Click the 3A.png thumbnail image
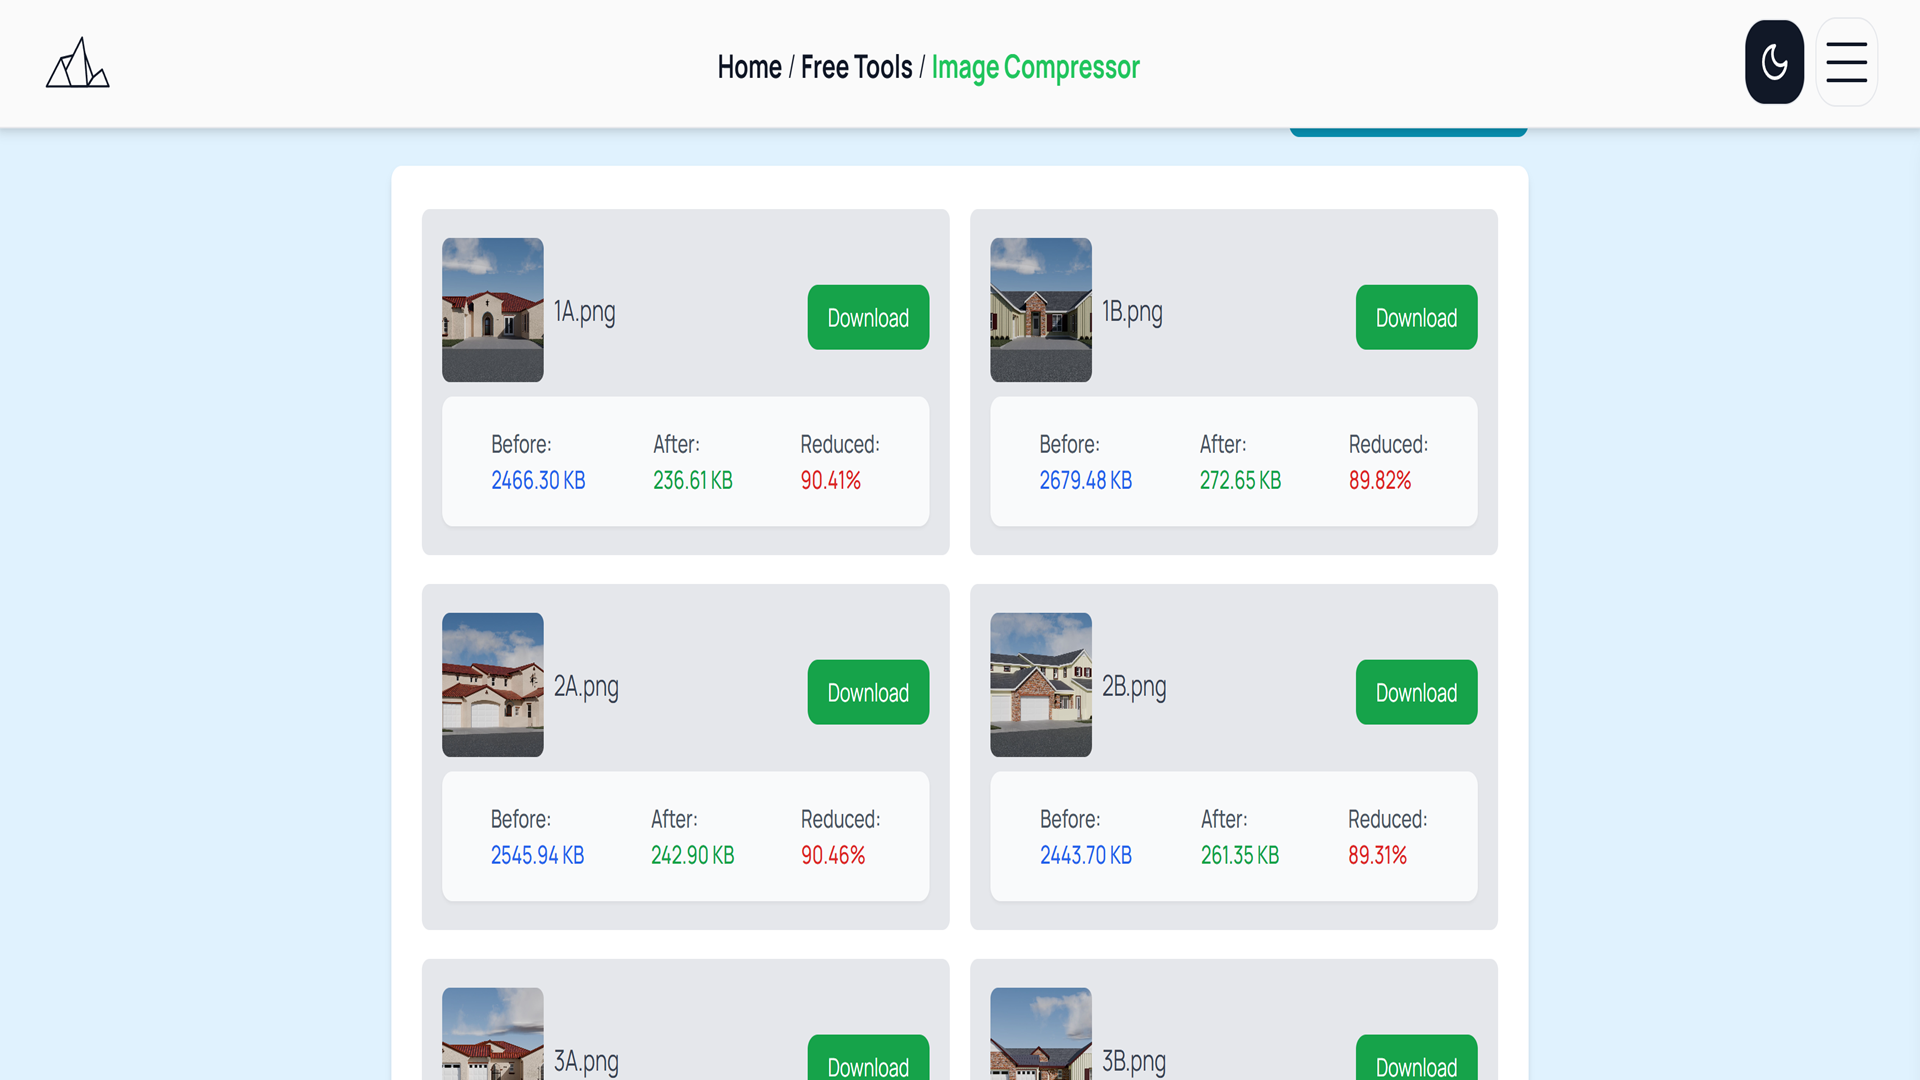The height and width of the screenshot is (1080, 1920). click(x=493, y=1034)
